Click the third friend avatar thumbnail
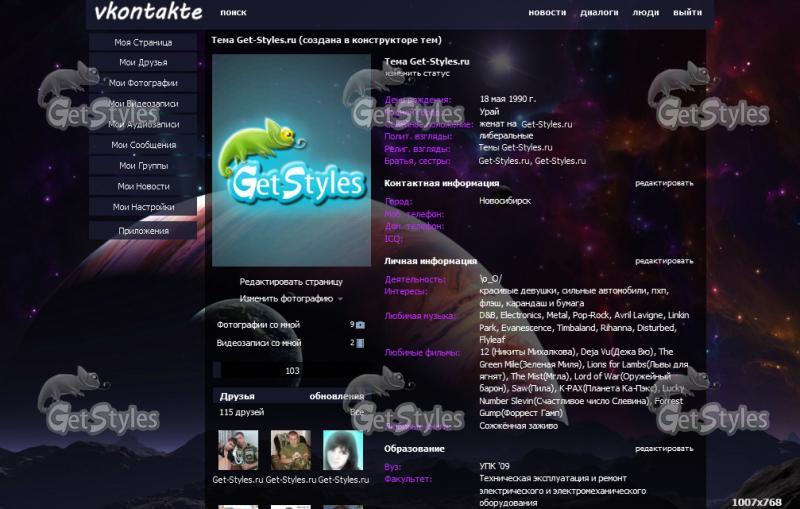The image size is (800, 509). [x=343, y=450]
